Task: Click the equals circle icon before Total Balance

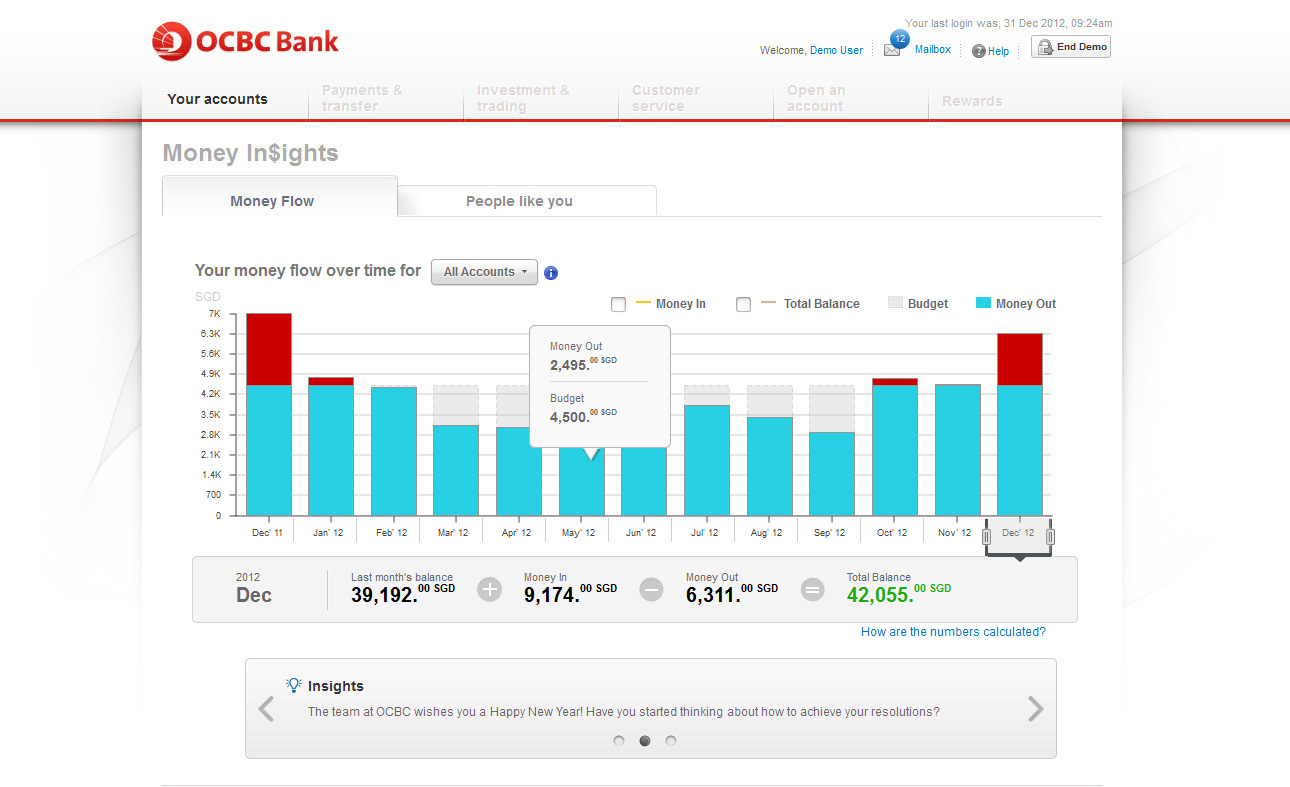Action: 813,590
